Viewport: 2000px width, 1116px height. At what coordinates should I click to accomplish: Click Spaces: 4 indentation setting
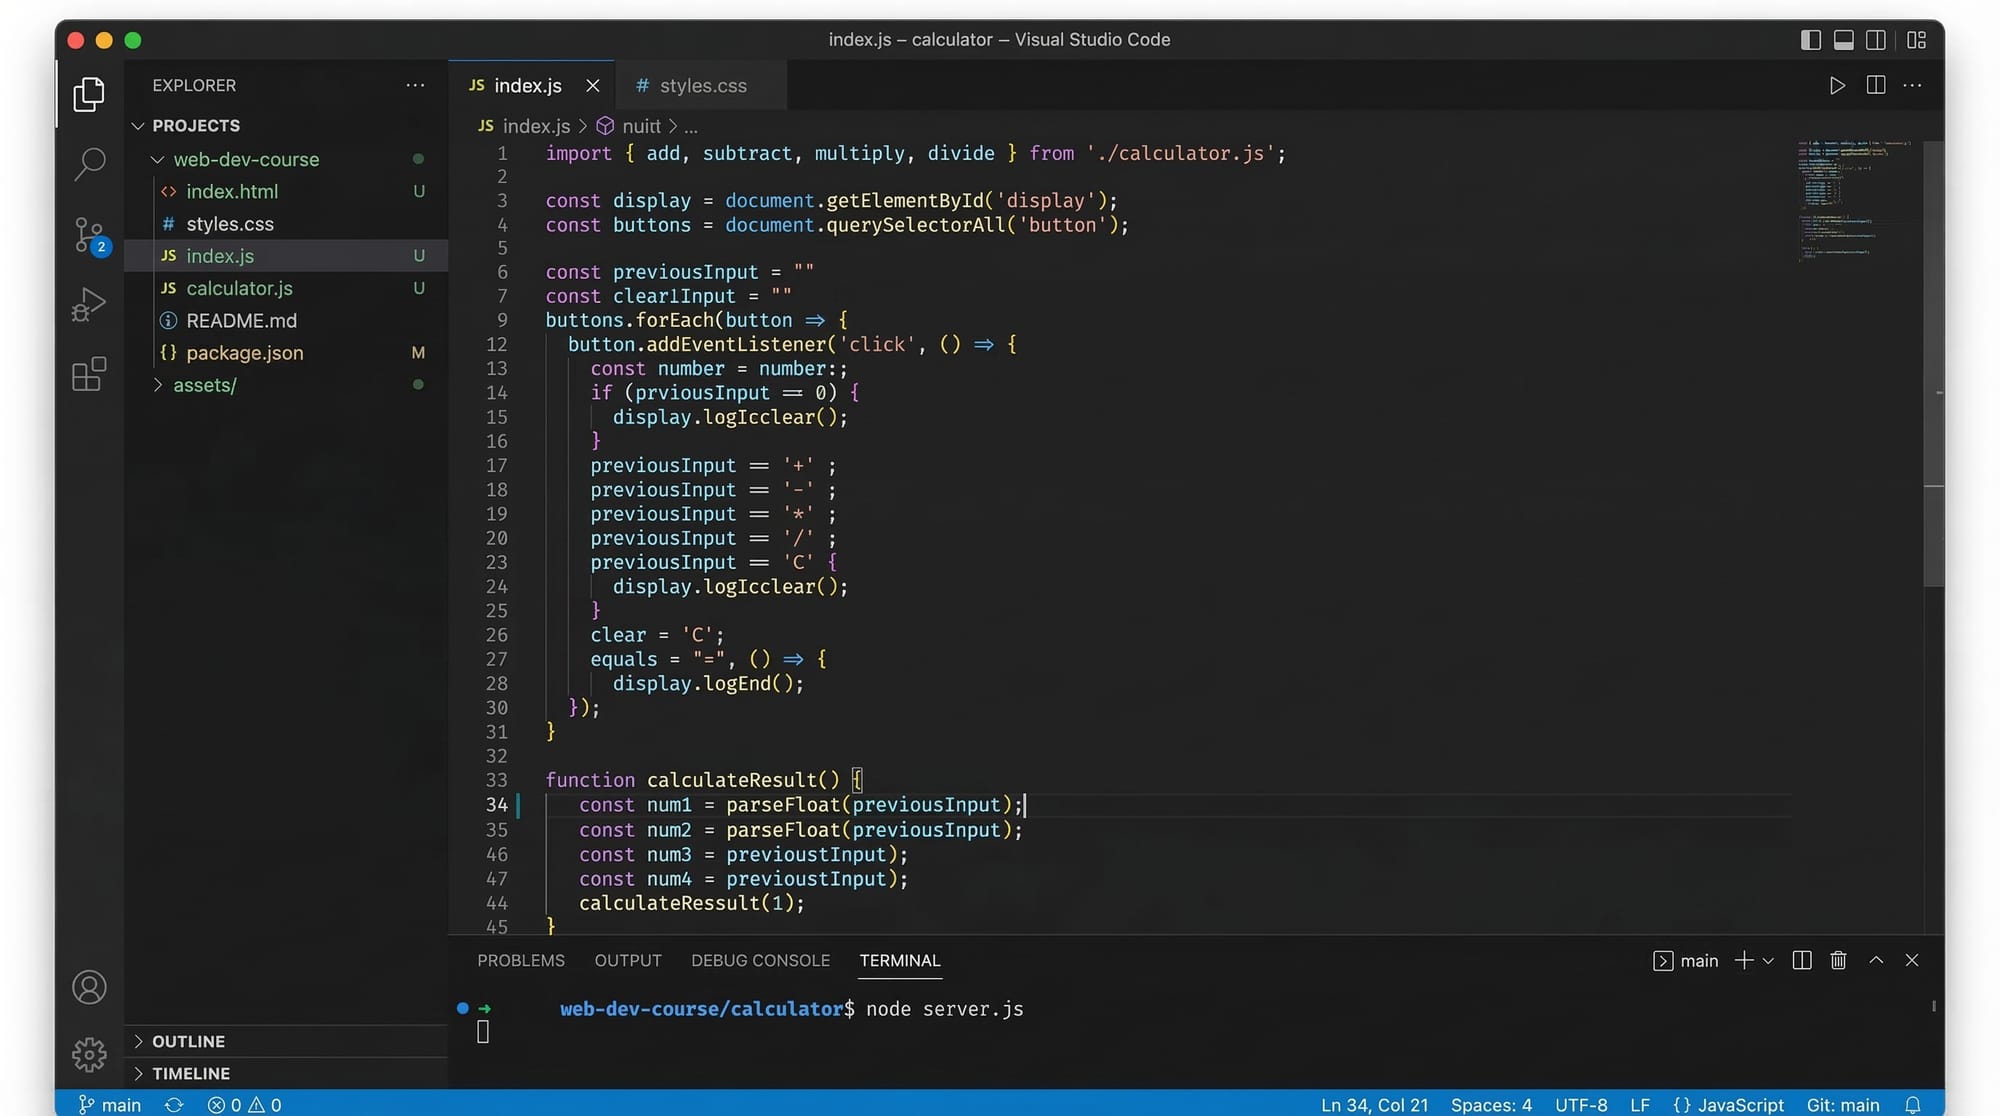[1491, 1104]
